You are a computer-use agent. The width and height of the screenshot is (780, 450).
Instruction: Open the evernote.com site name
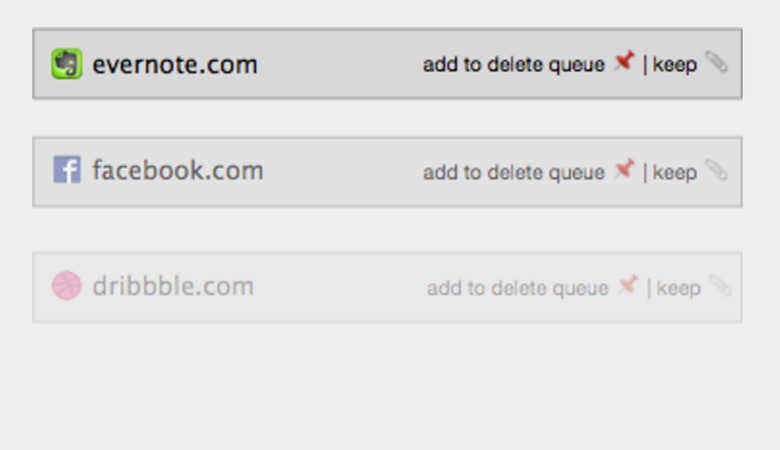click(175, 65)
